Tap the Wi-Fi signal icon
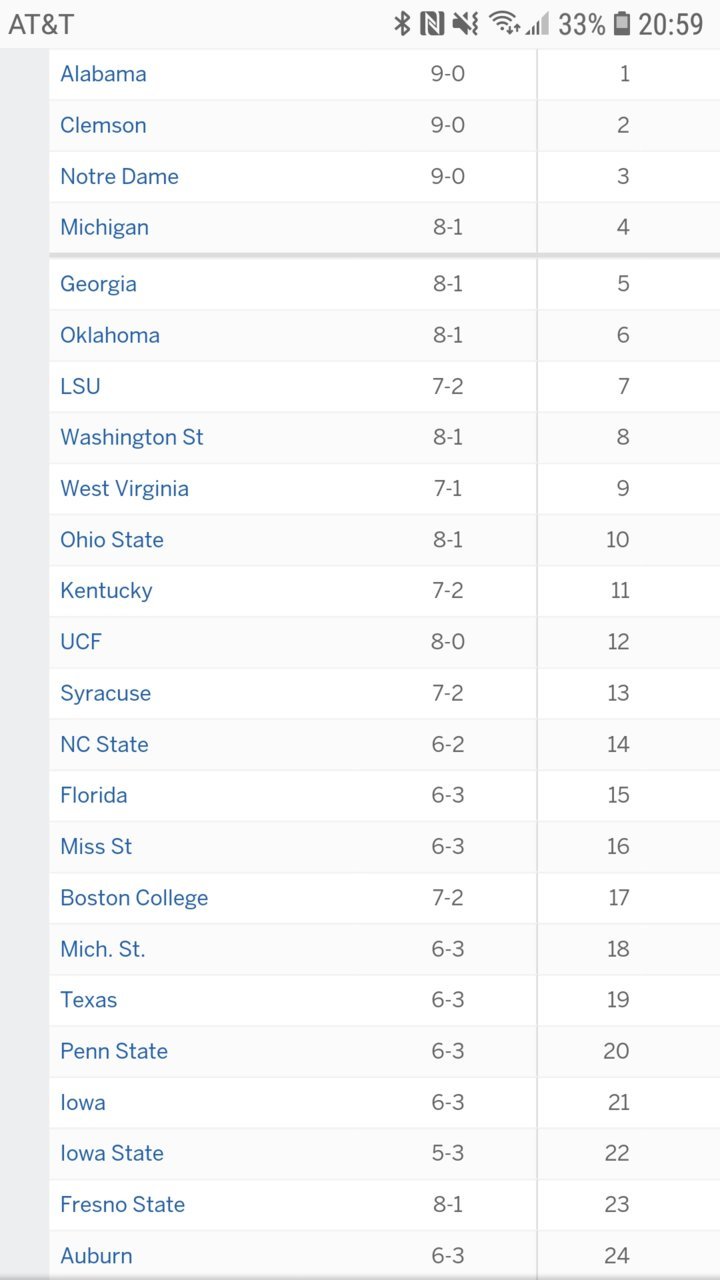The image size is (720, 1280). (504, 24)
